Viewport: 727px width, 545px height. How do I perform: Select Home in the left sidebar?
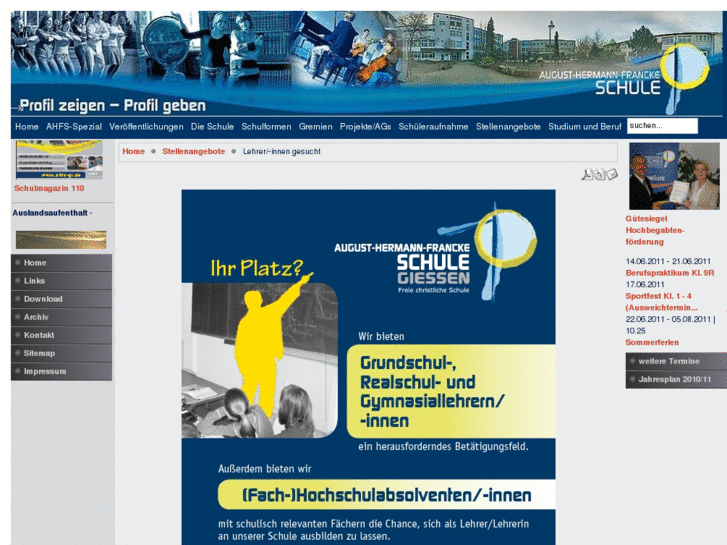61,263
